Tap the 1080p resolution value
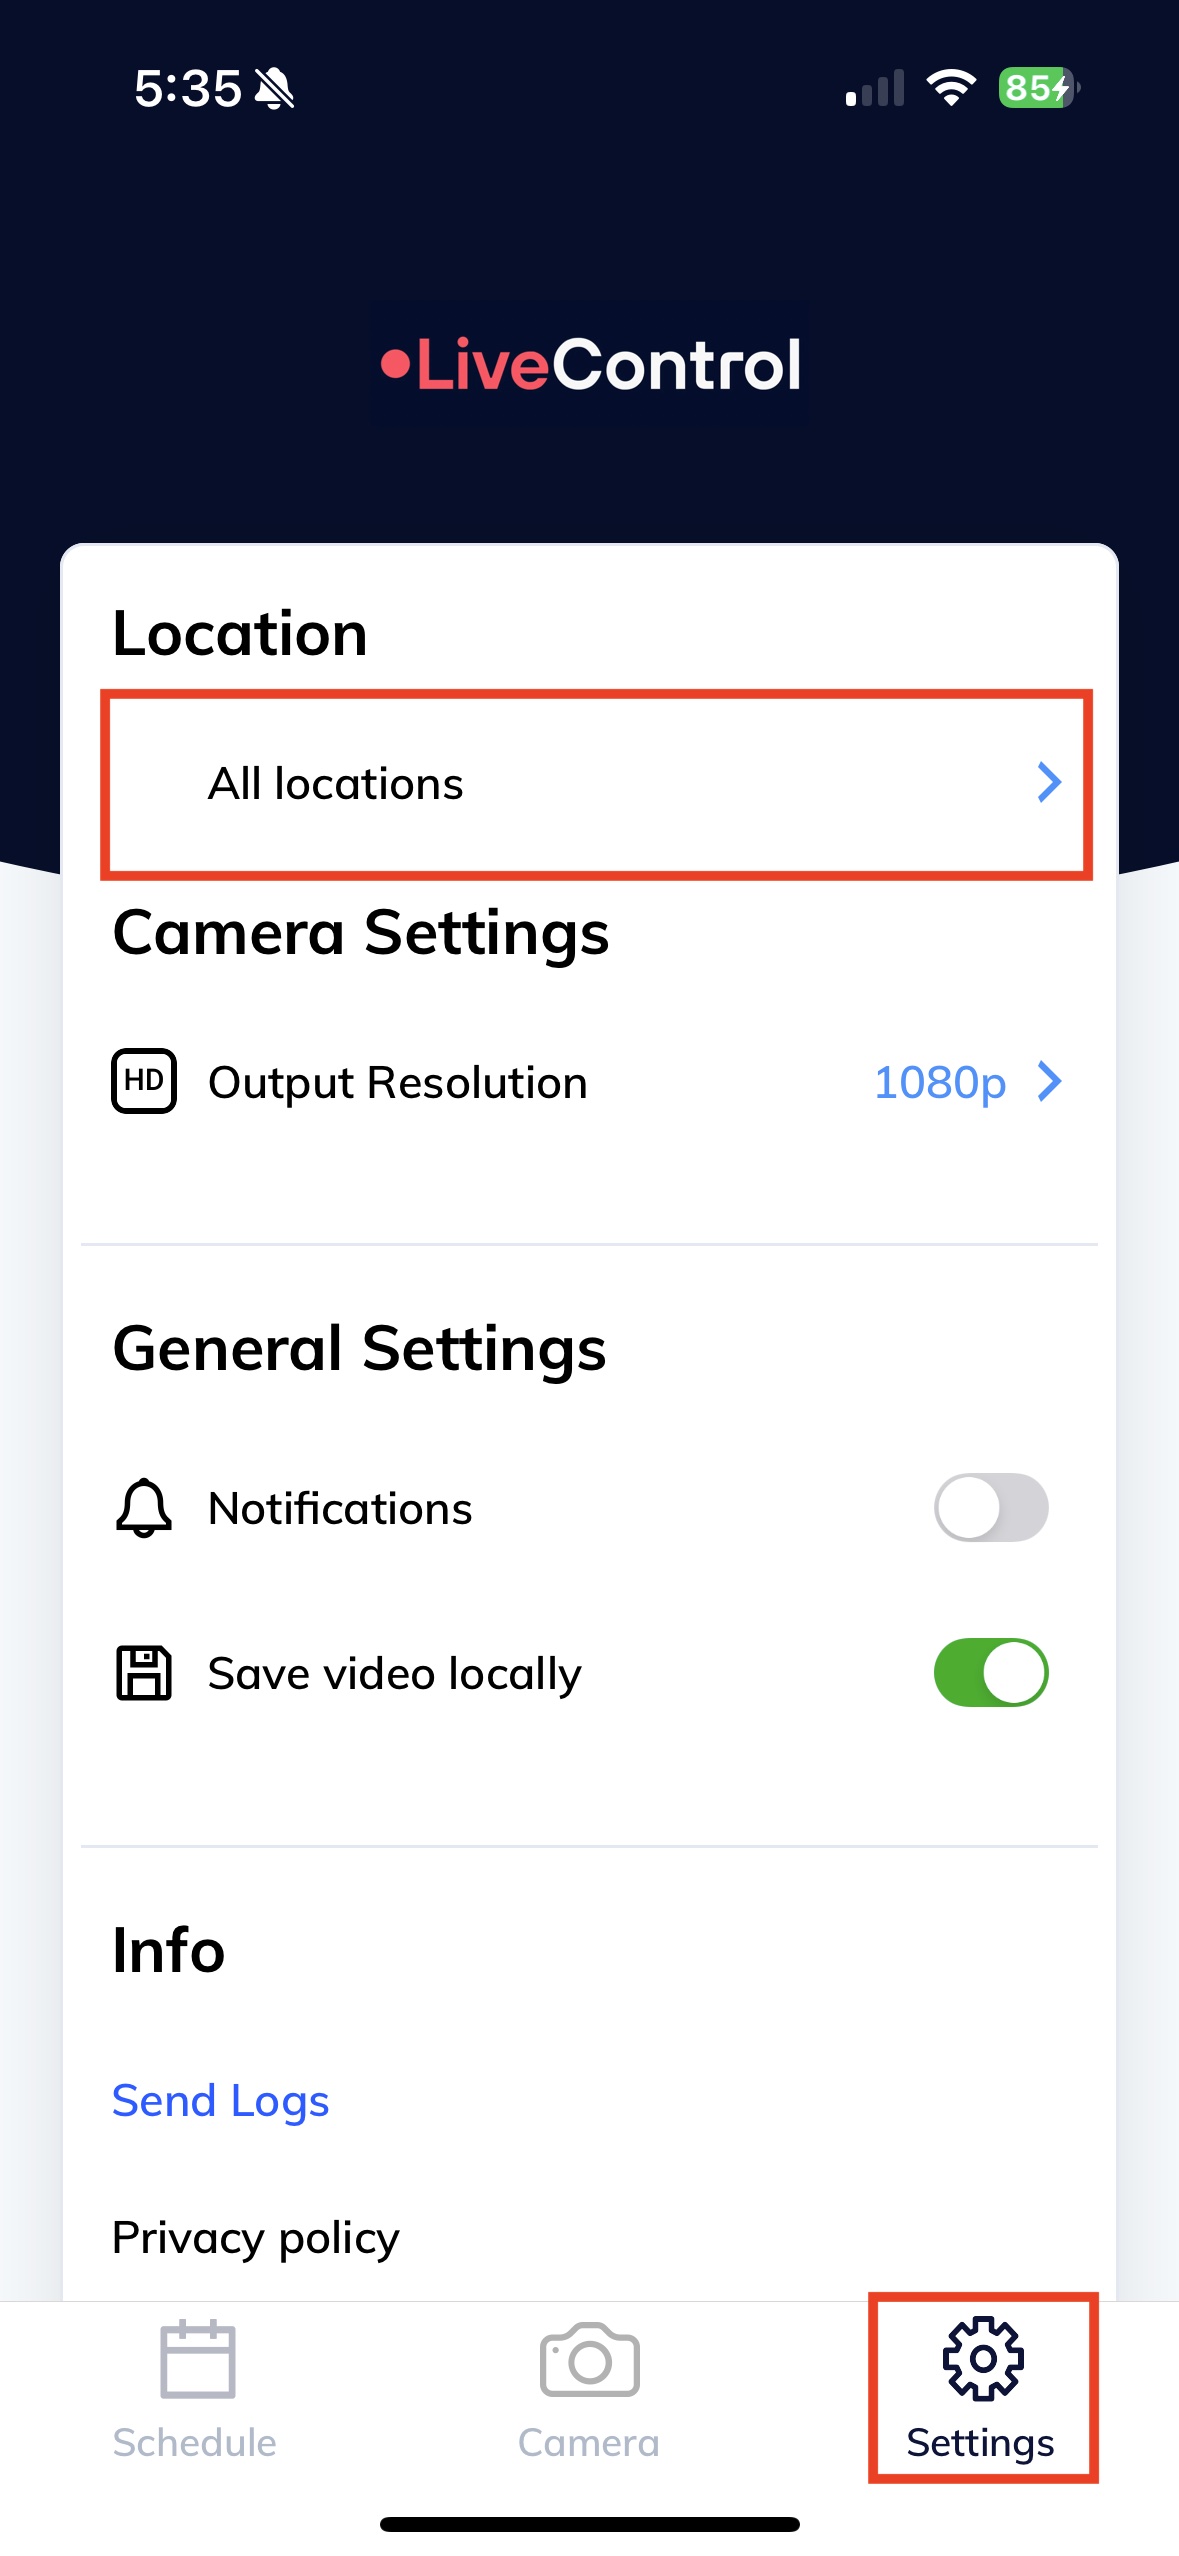The image size is (1179, 2556). point(939,1082)
